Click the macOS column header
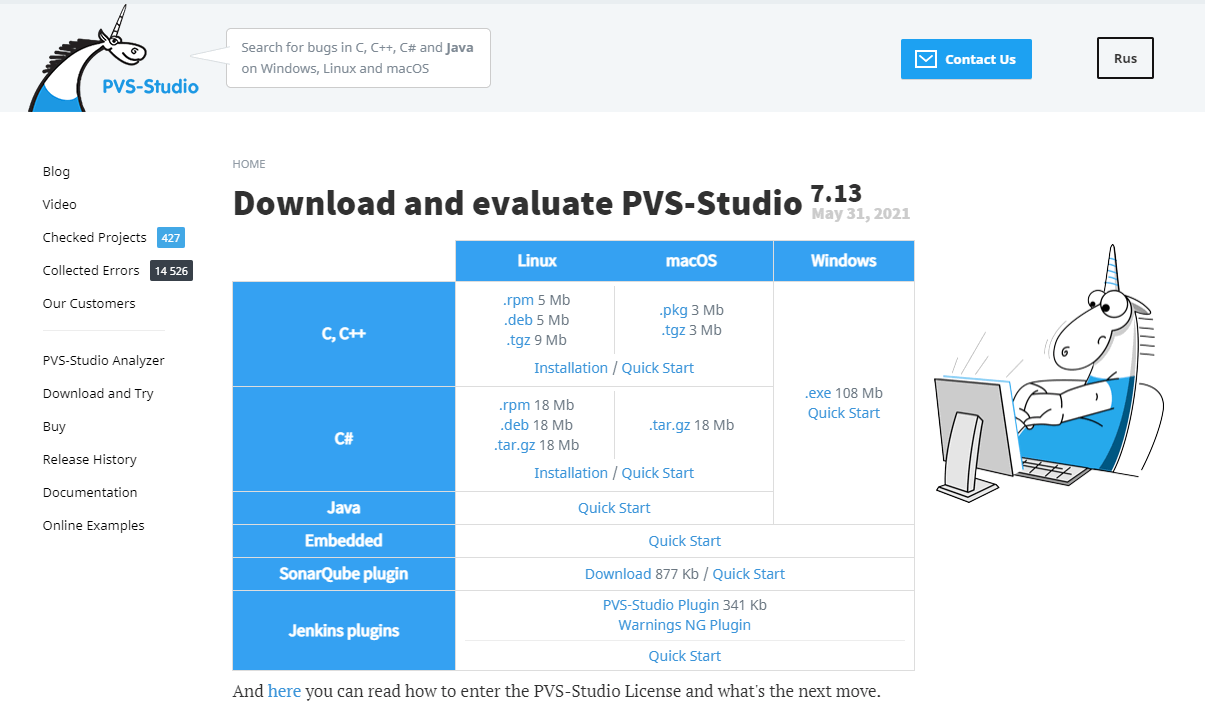The width and height of the screenshot is (1205, 710). coord(692,261)
